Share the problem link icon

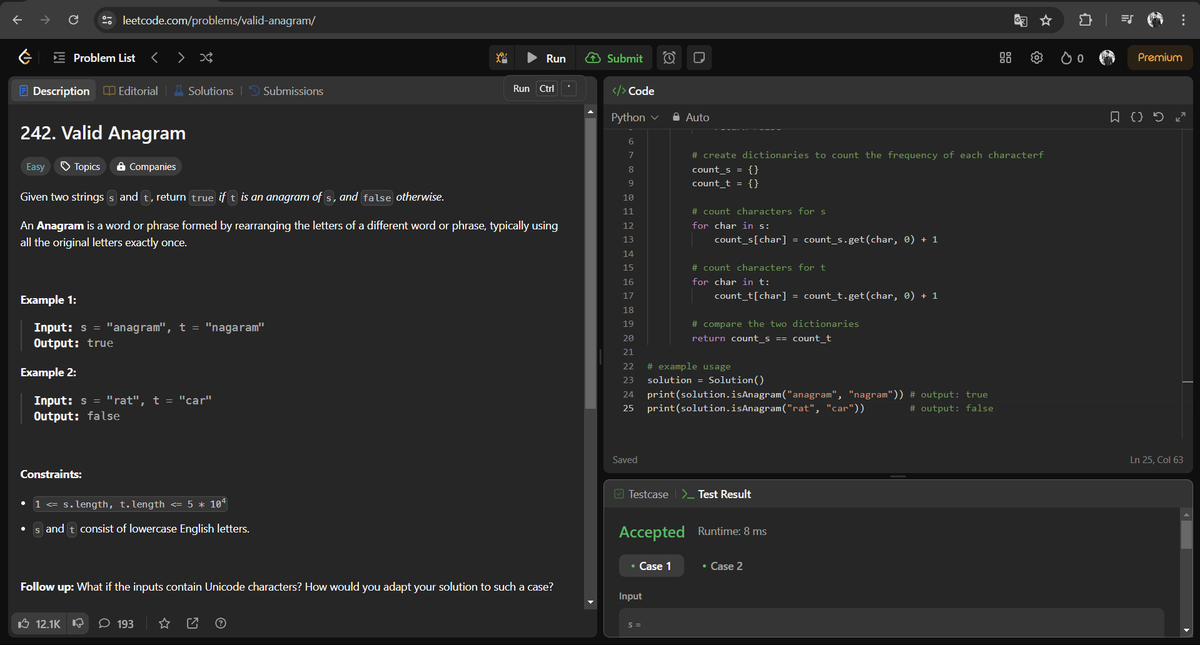pyautogui.click(x=193, y=624)
